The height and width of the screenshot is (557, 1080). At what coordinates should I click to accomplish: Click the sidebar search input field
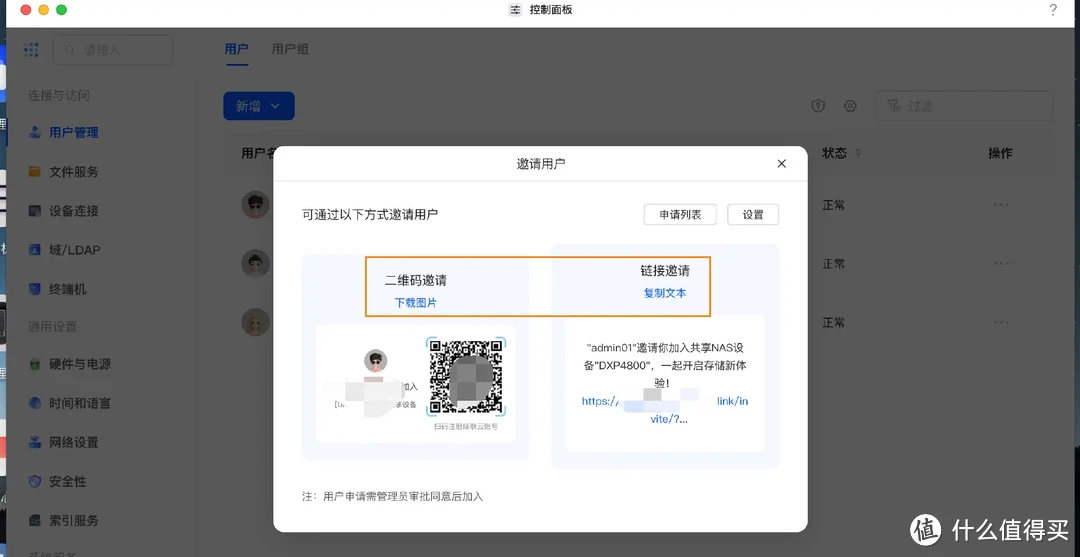tap(112, 50)
